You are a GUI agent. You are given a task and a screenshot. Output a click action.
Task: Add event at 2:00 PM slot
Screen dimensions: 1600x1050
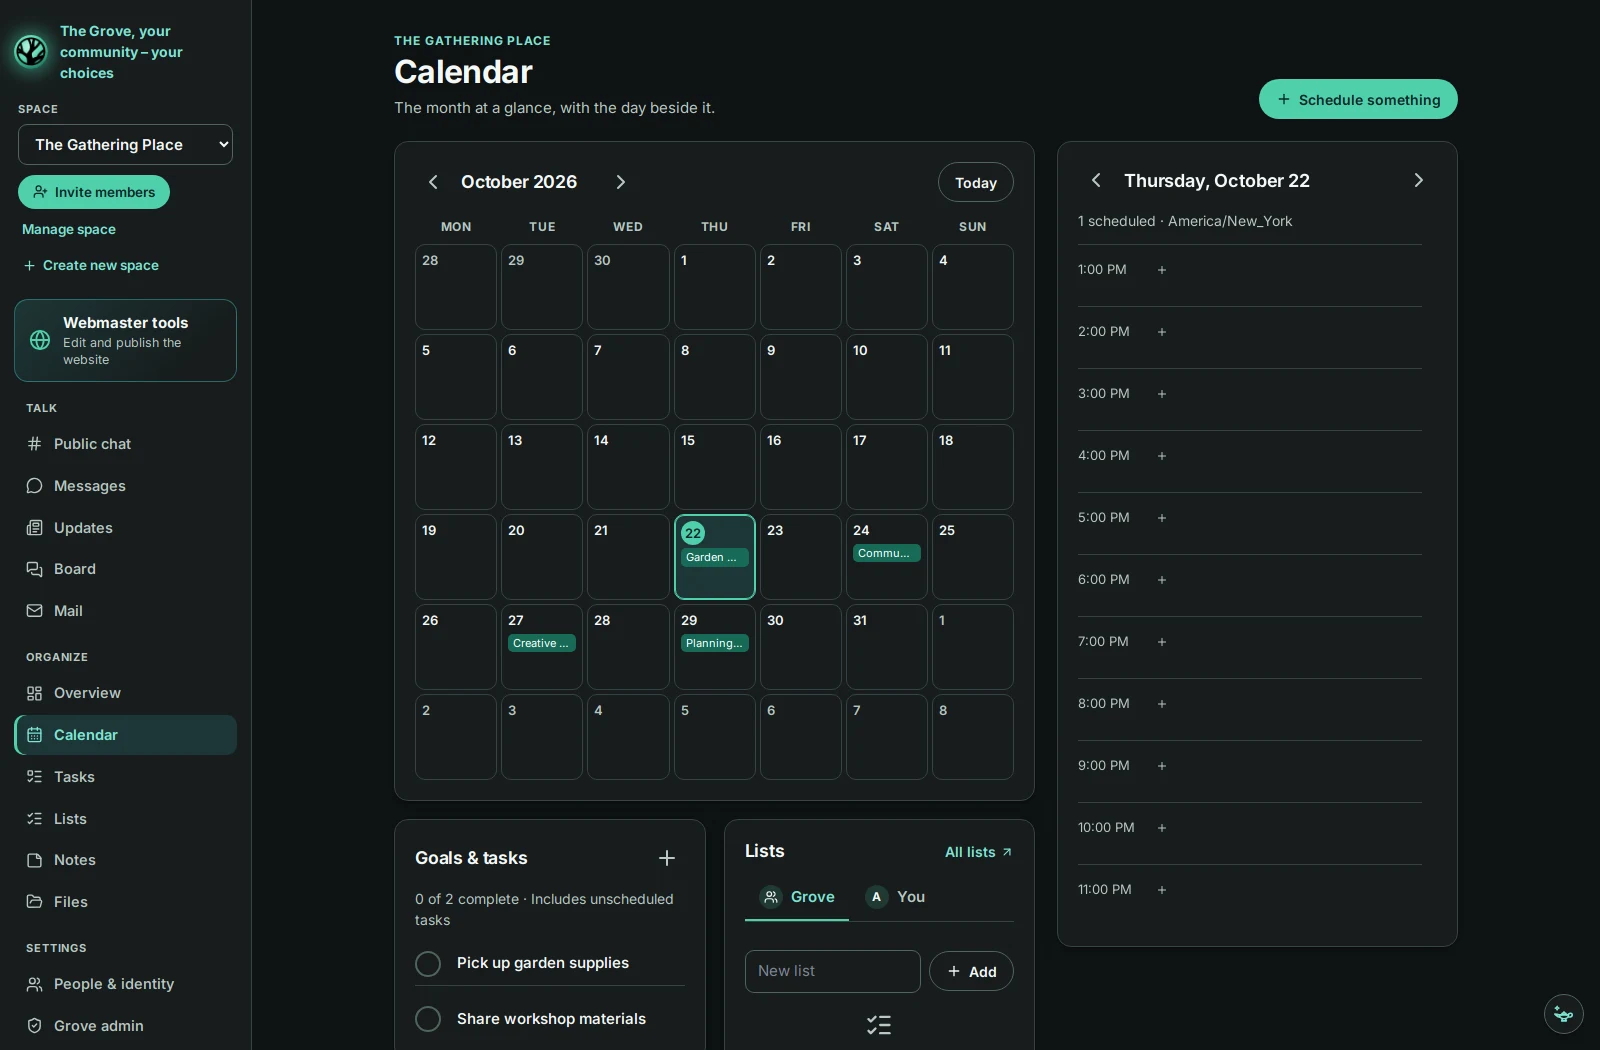tap(1162, 332)
